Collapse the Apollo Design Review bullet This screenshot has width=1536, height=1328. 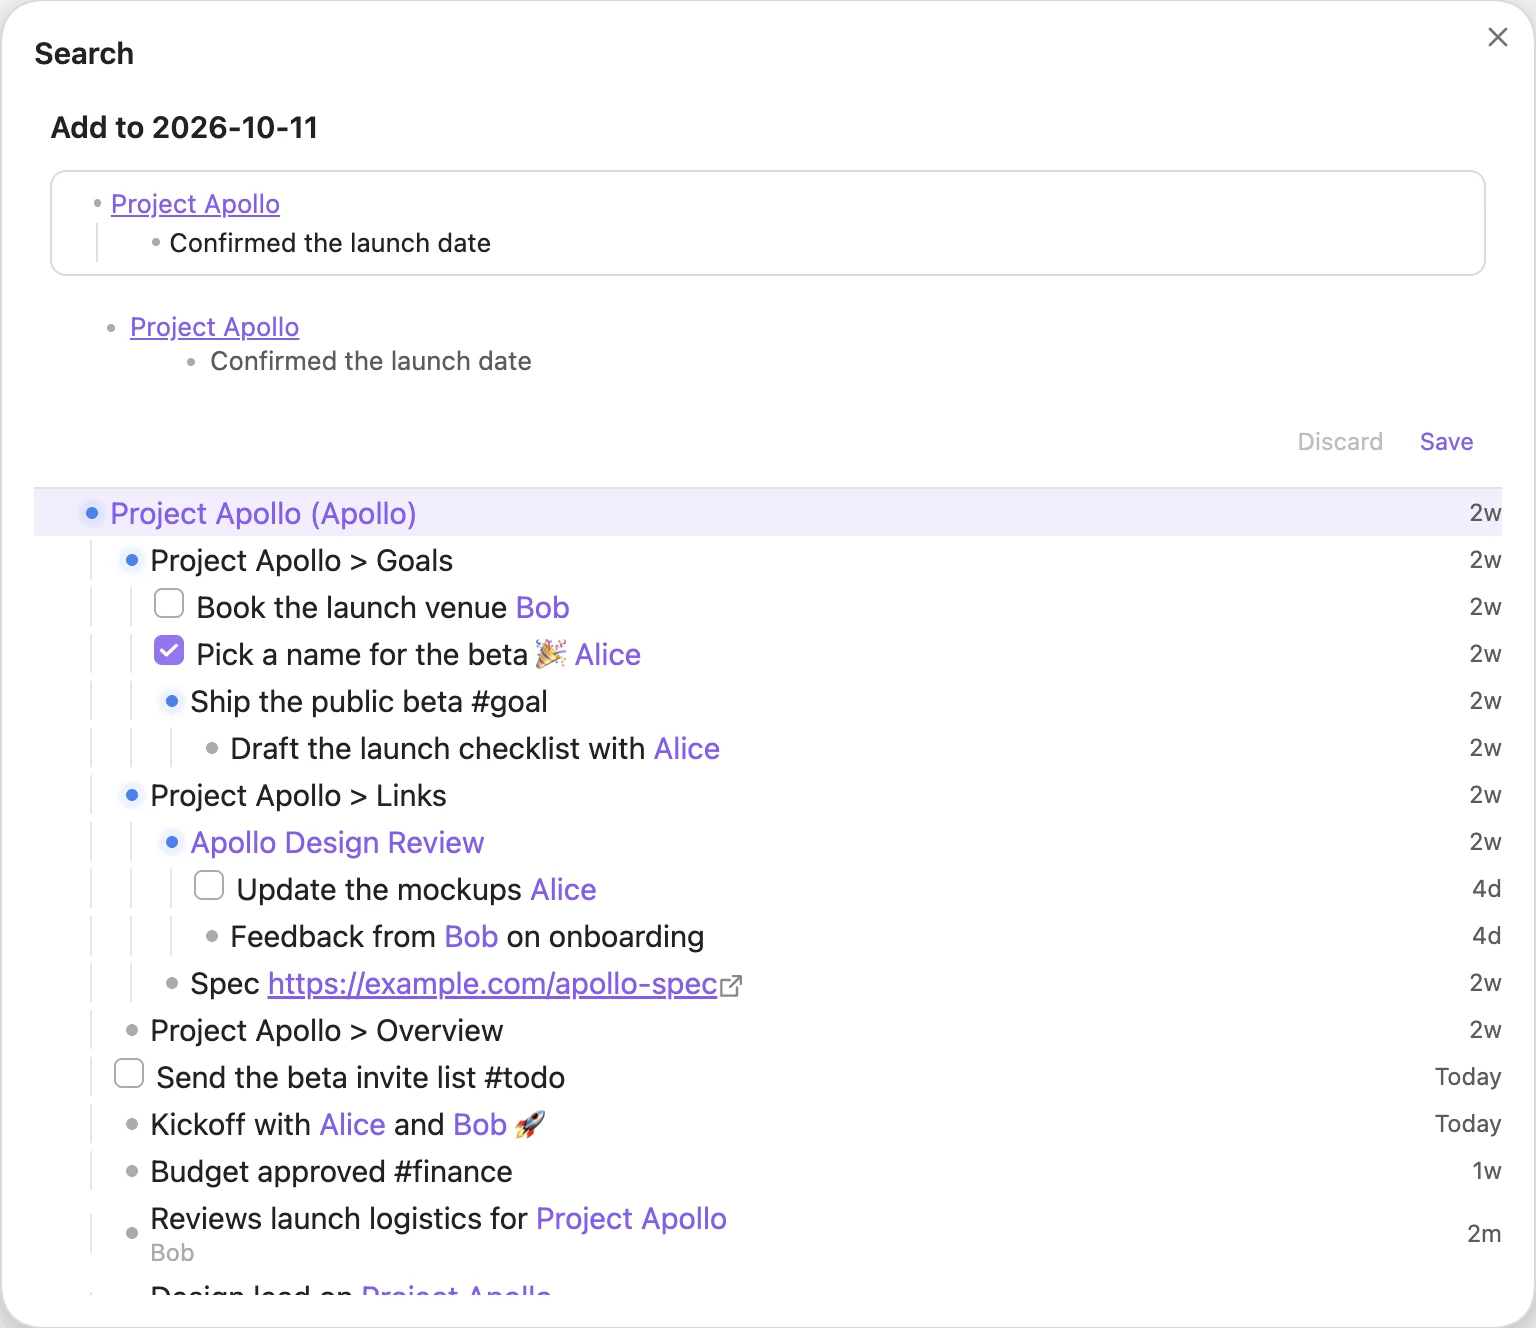point(172,842)
